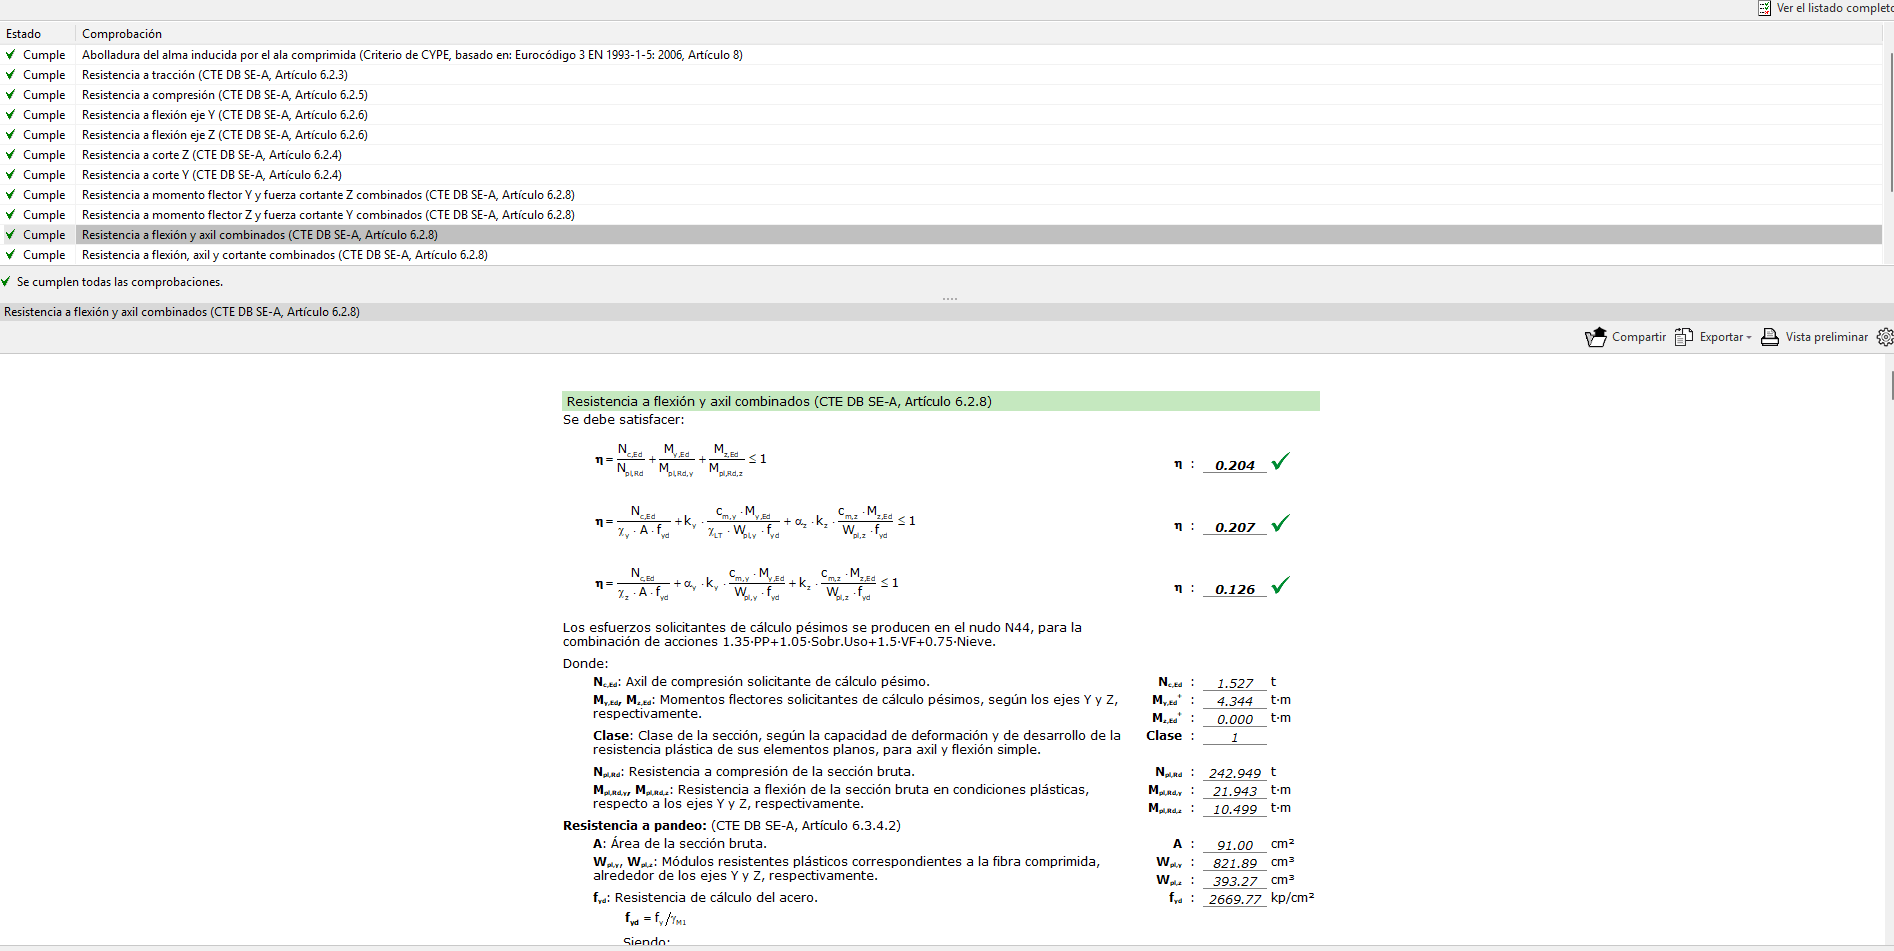Click the 'Estado' column header
Screen dimensions: 1894x951
coord(24,34)
